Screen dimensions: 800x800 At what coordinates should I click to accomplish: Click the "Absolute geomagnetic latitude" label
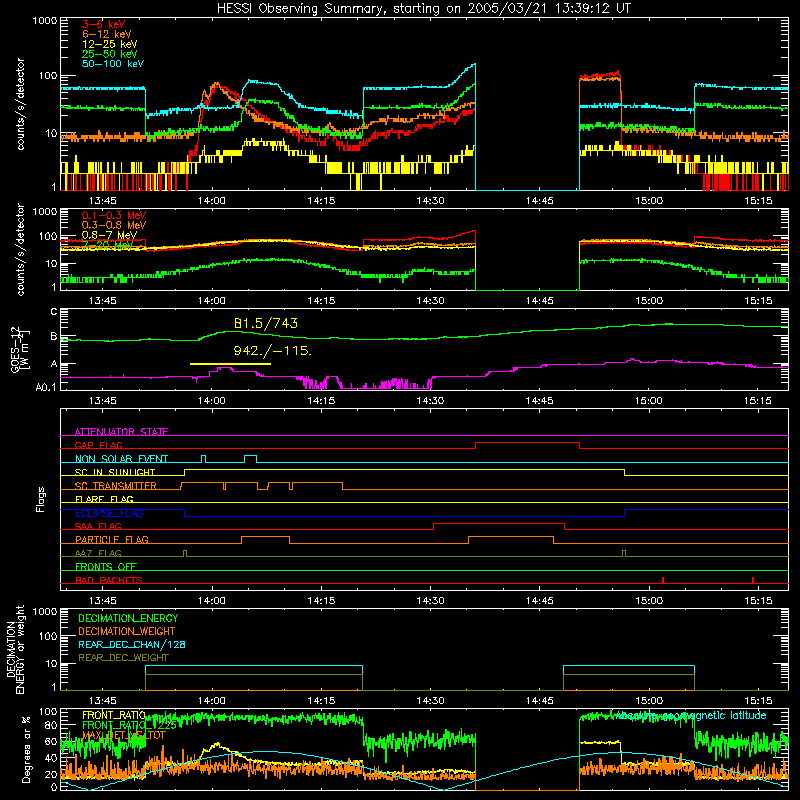click(x=690, y=715)
